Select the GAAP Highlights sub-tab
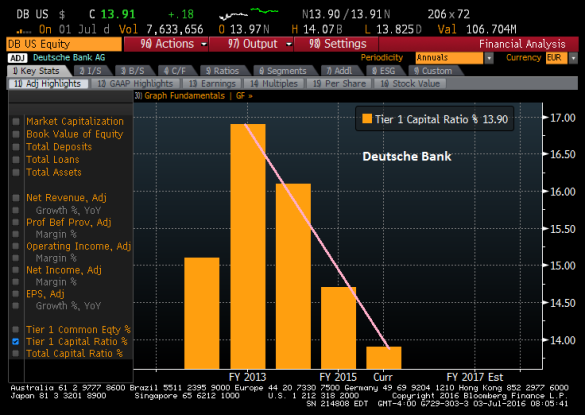The height and width of the screenshot is (415, 585). 135,84
